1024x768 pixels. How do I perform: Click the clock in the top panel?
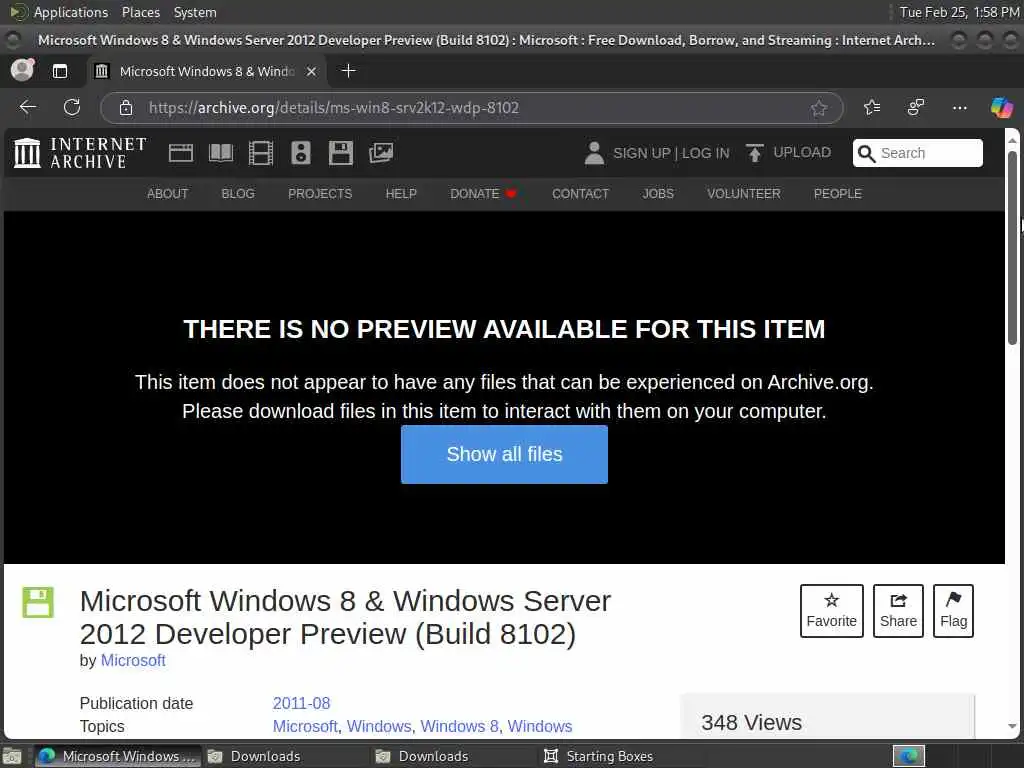pyautogui.click(x=958, y=12)
